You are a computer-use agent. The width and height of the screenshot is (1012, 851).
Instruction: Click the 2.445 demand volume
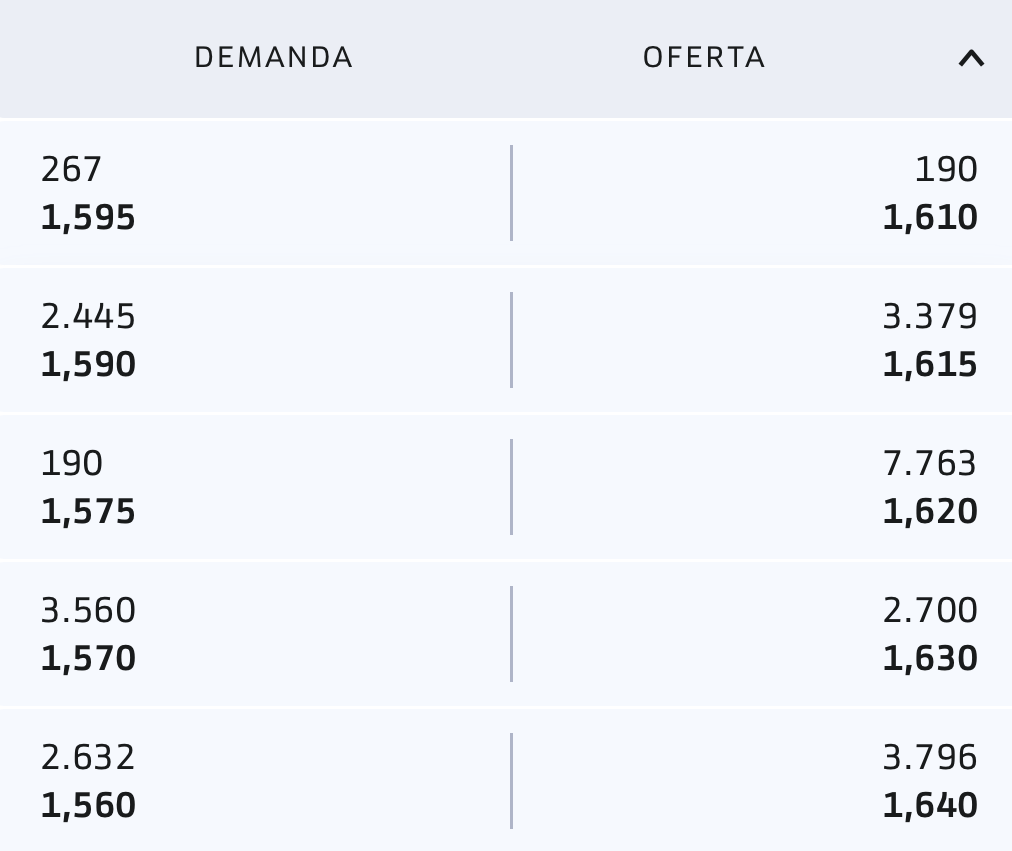point(88,317)
